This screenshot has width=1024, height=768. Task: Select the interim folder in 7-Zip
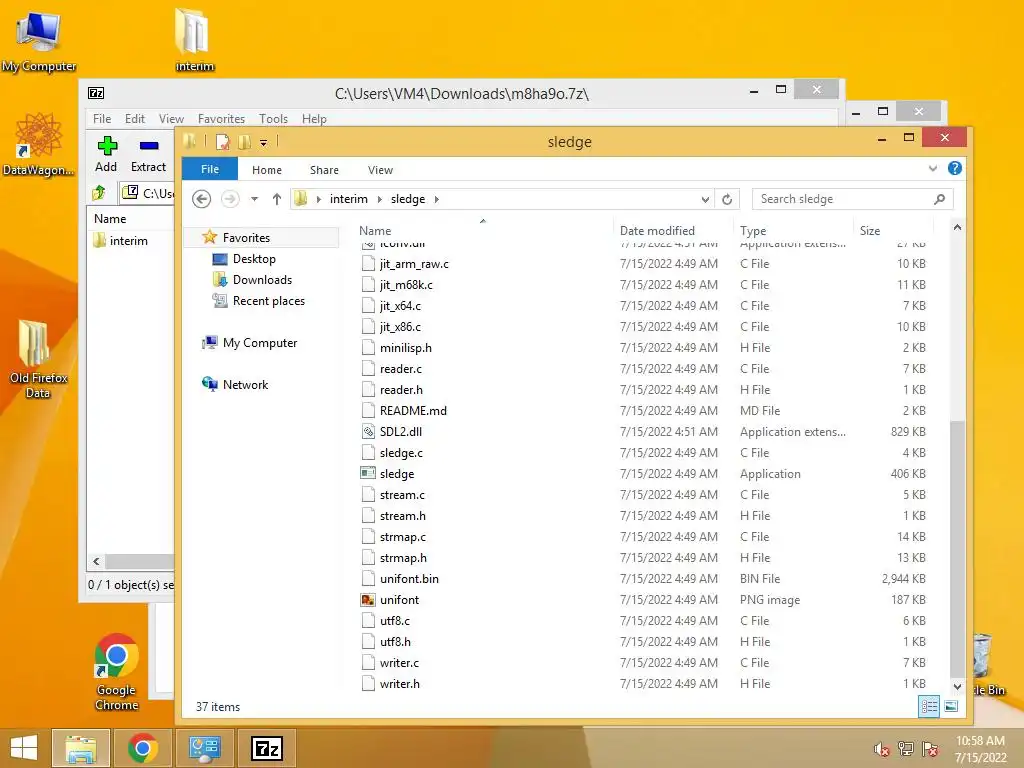[x=121, y=241]
